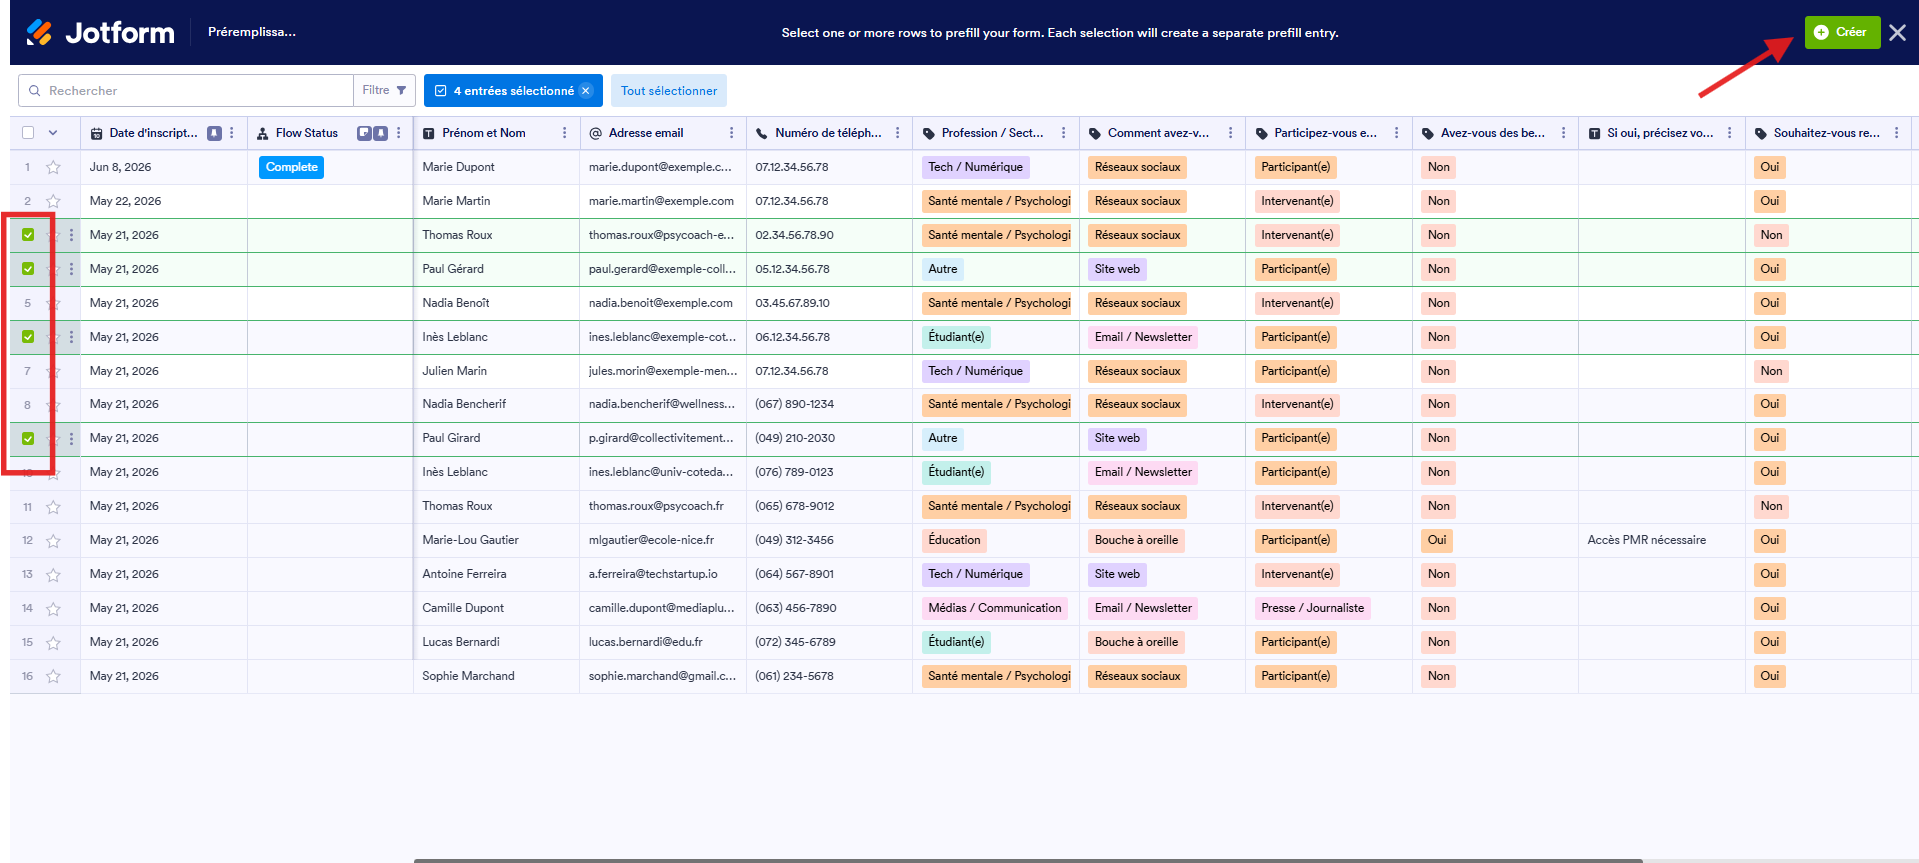Click pin icon in Date d'inscript column header

click(x=214, y=133)
